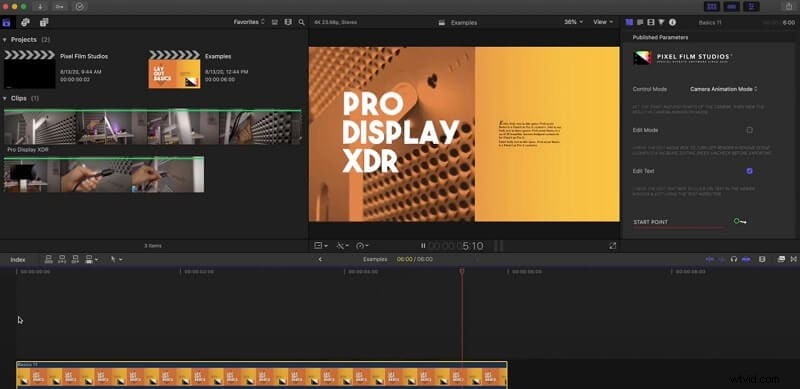Select the Pro Display XDR clip filmstrip
This screenshot has width=800, height=389.
coord(153,127)
